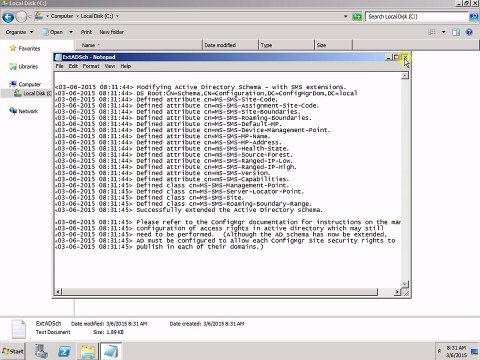The image size is (480, 360).
Task: Click the blue Explorer help icon
Action: pos(469,32)
